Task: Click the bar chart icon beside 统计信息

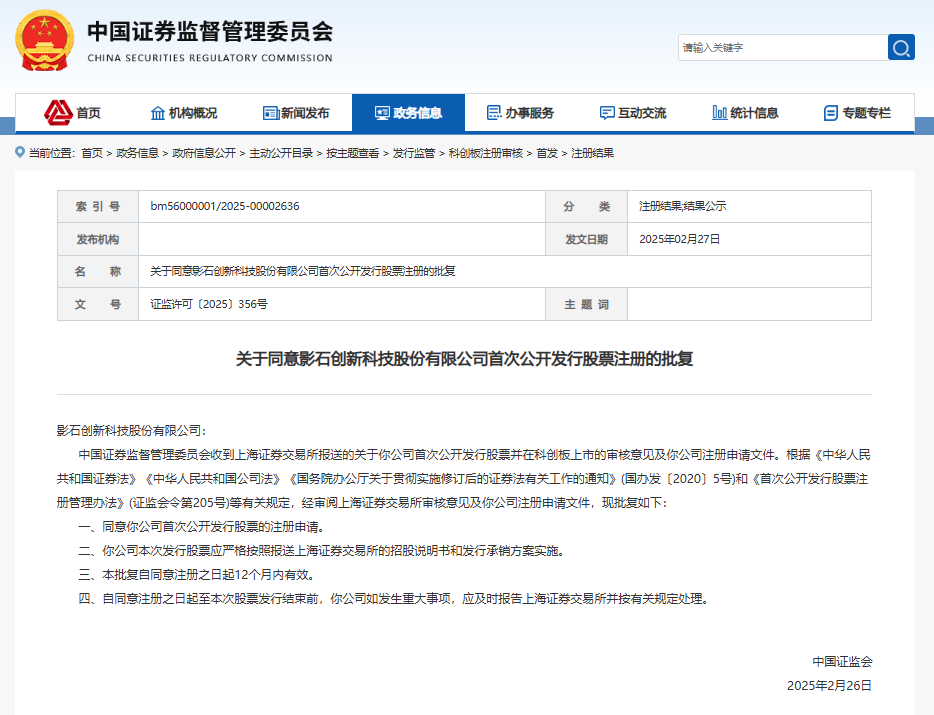Action: pos(720,113)
